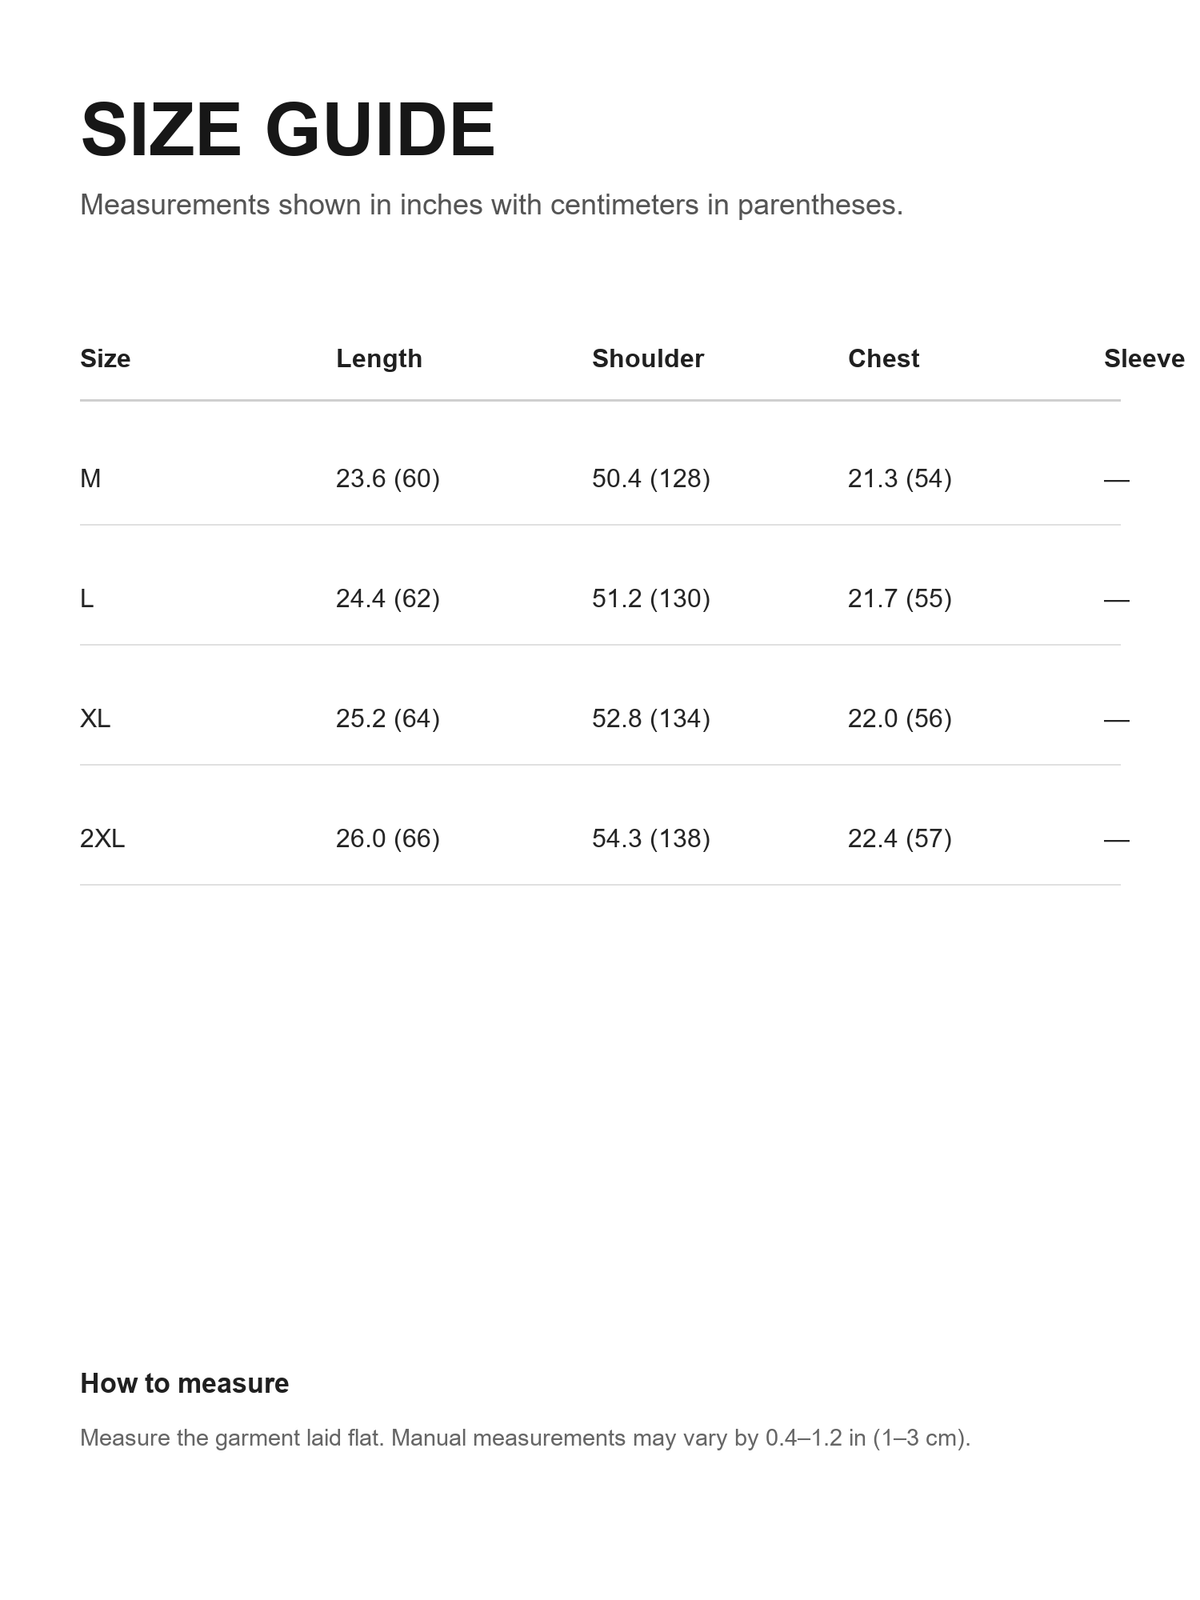Viewport: 1200px width, 1600px height.
Task: Select the Length column header
Action: point(379,358)
